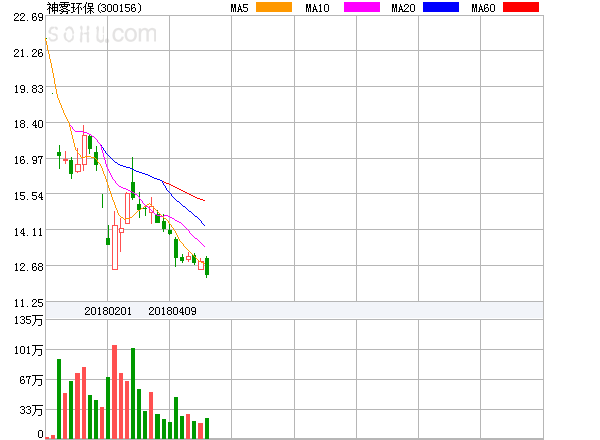
Task: Click the MA60 legend label
Action: 483,8
